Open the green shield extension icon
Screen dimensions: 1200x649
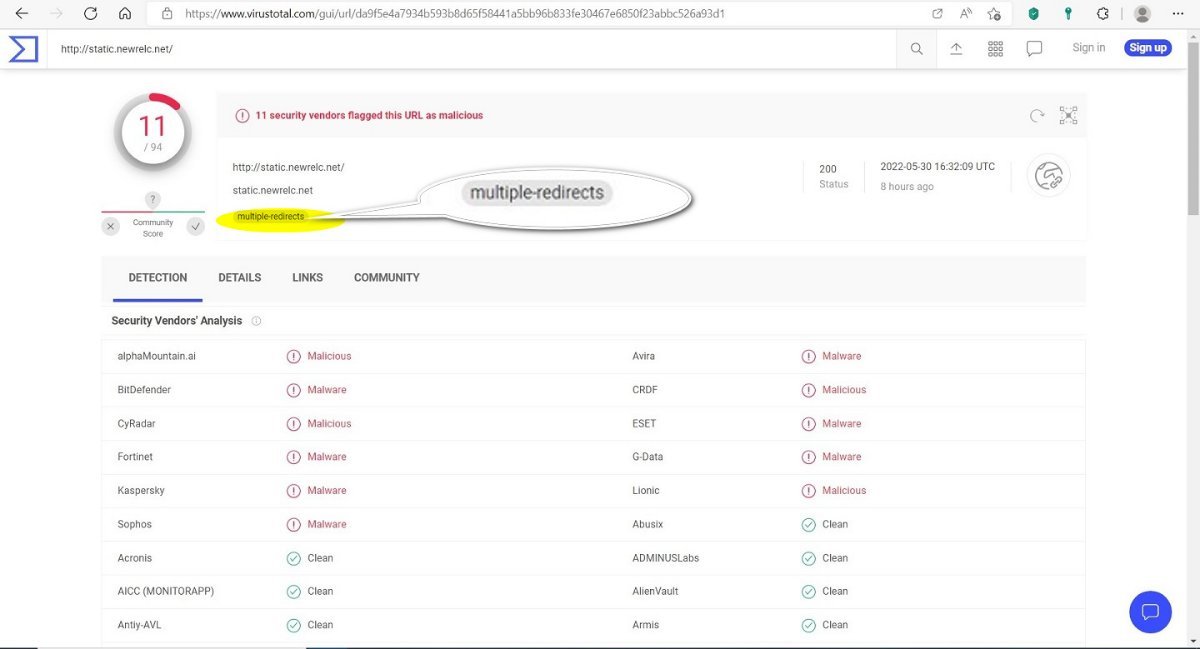[1034, 14]
